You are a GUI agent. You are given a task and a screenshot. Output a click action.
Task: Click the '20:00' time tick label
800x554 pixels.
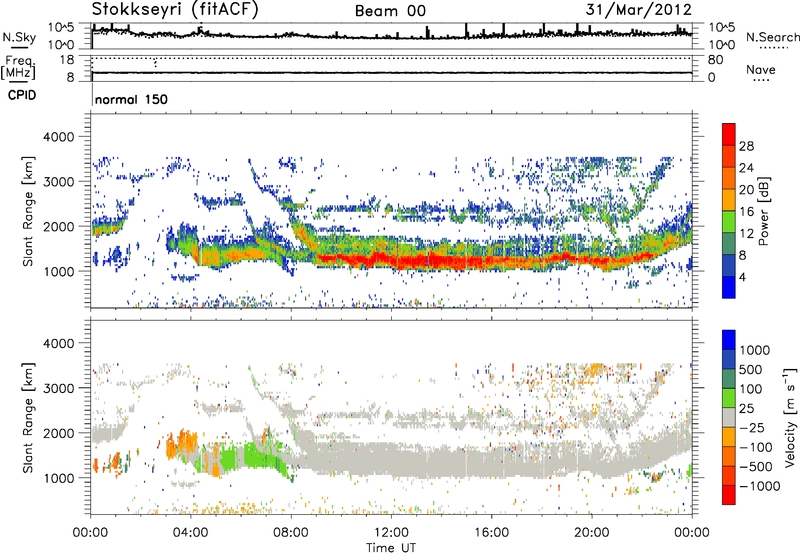click(592, 533)
